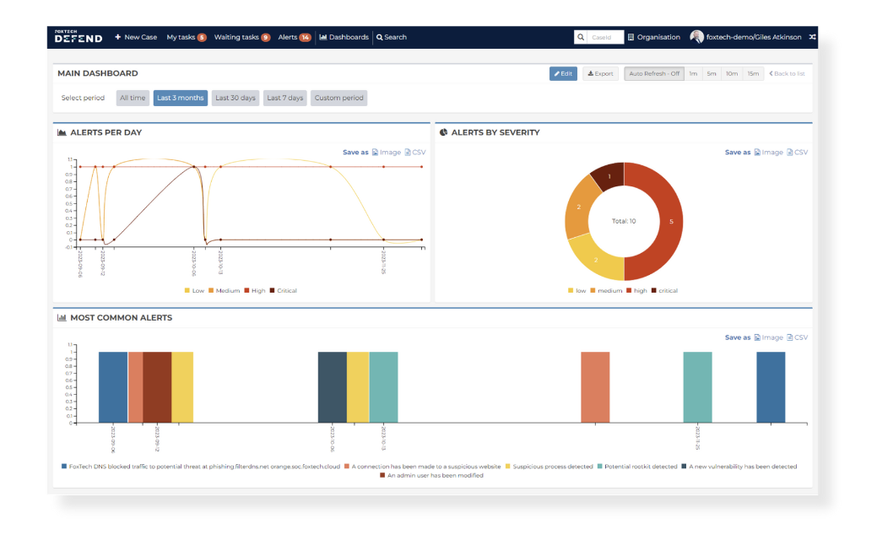Click the Image file icon in Alerts Per Day

(375, 152)
